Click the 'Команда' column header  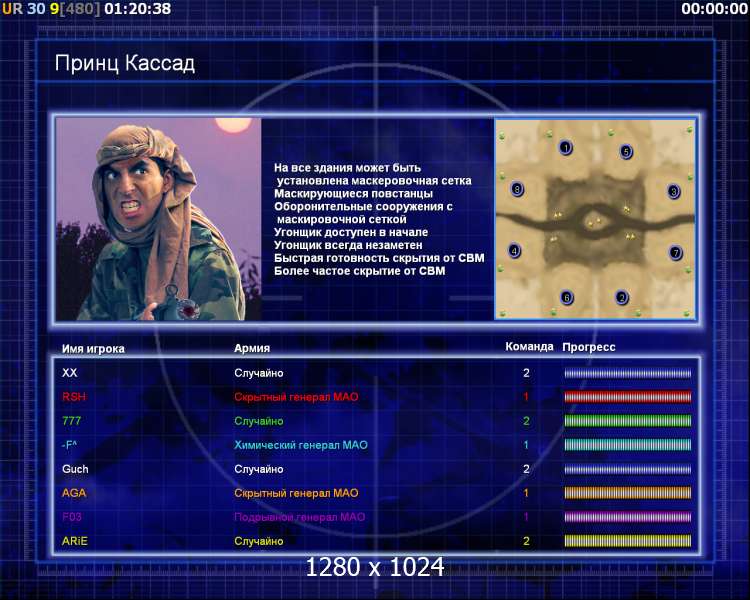pyautogui.click(x=529, y=346)
